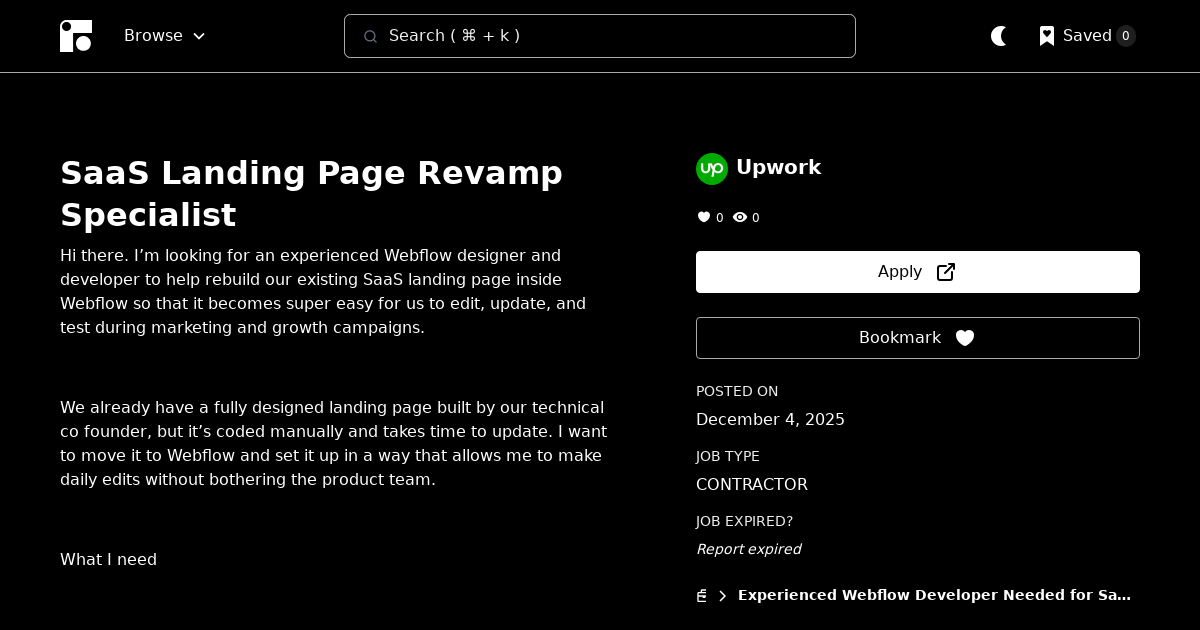Click the bookmark icon next to Saved
This screenshot has height=630, width=1200.
pos(1046,36)
